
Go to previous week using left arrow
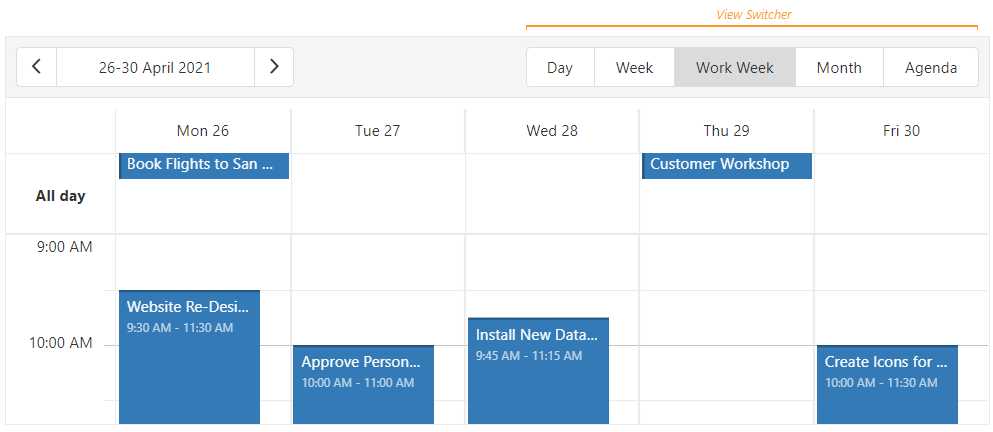click(x=37, y=67)
